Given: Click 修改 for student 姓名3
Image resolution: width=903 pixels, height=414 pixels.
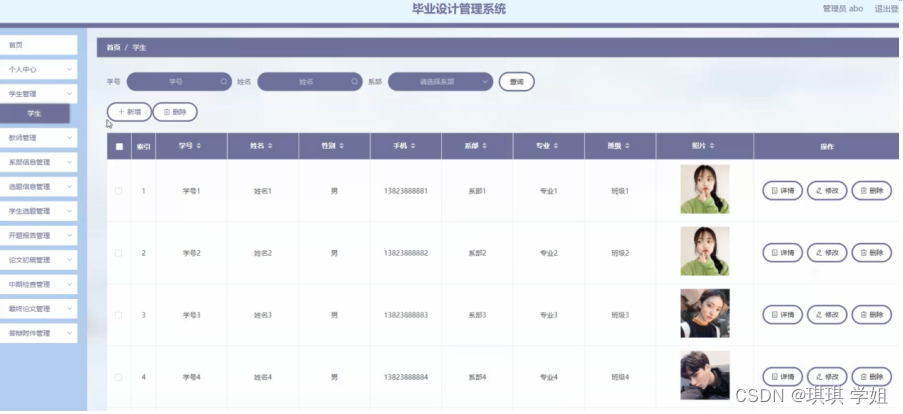Looking at the screenshot, I should coord(827,315).
